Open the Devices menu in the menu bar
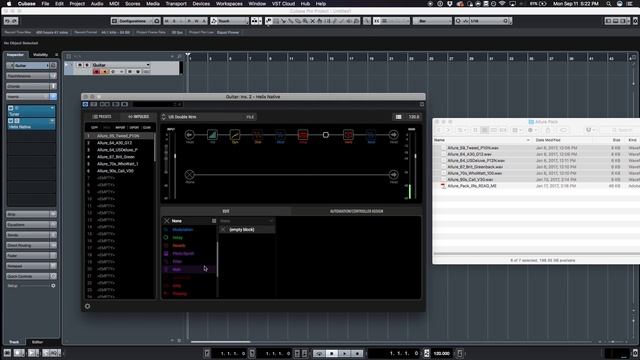640x360 pixels. click(201, 3)
